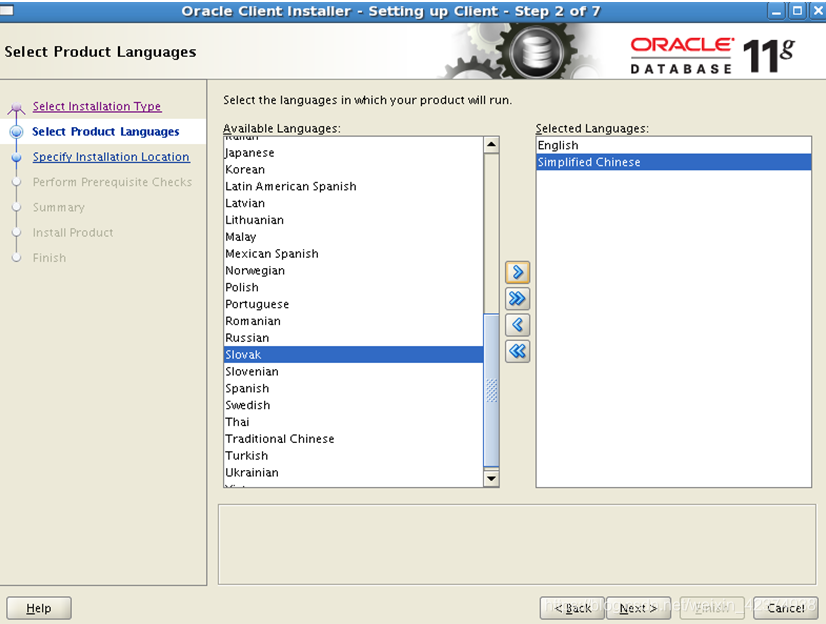
Task: Select Japanese in Available Languages
Action: click(353, 153)
